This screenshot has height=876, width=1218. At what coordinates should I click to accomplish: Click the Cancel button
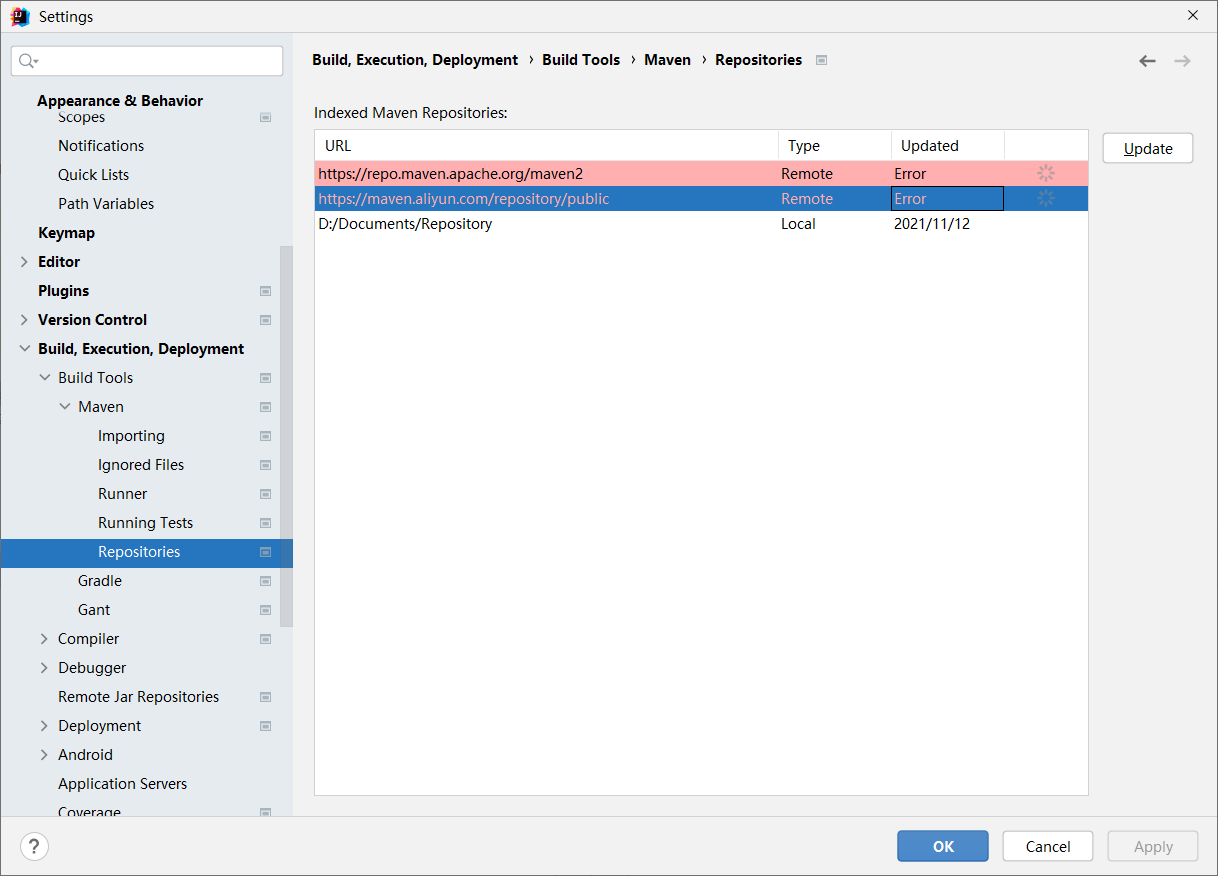[x=1047, y=846]
